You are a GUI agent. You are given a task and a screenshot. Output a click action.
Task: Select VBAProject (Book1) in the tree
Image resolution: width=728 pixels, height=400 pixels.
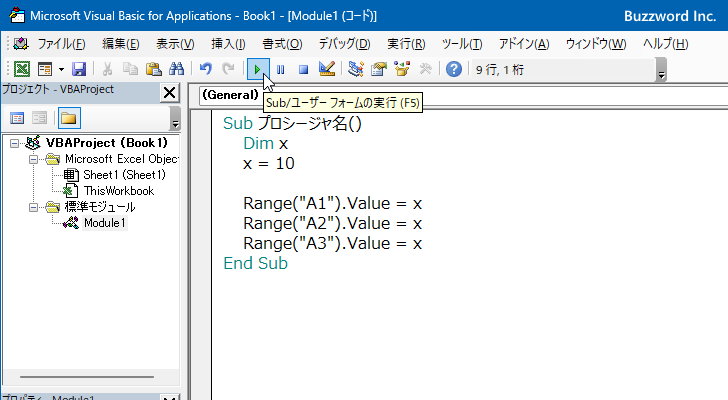(106, 142)
